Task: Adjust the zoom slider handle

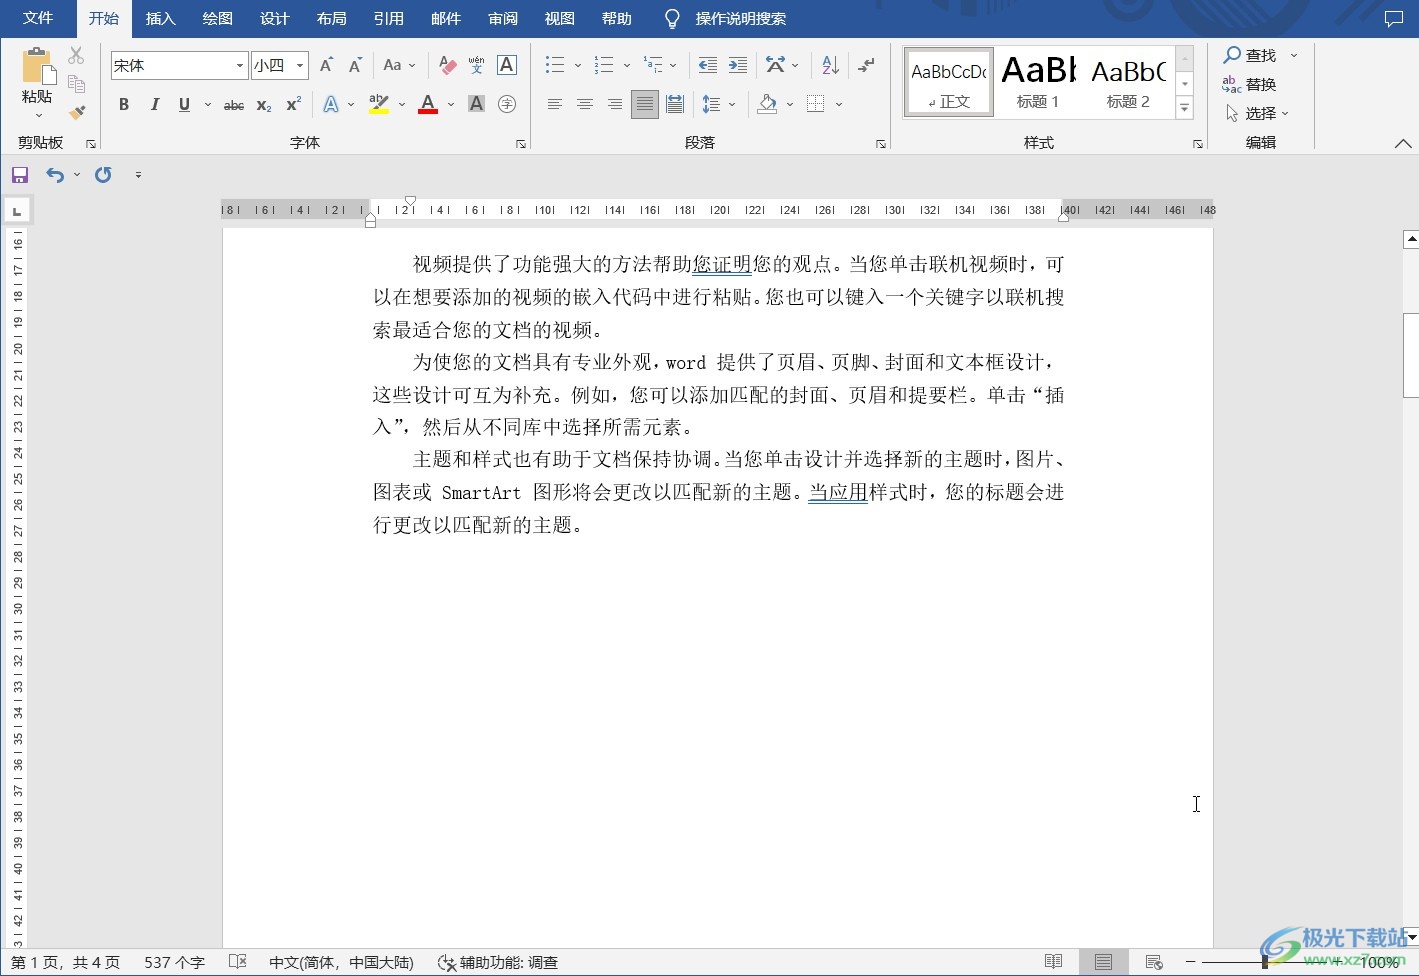Action: click(1265, 962)
